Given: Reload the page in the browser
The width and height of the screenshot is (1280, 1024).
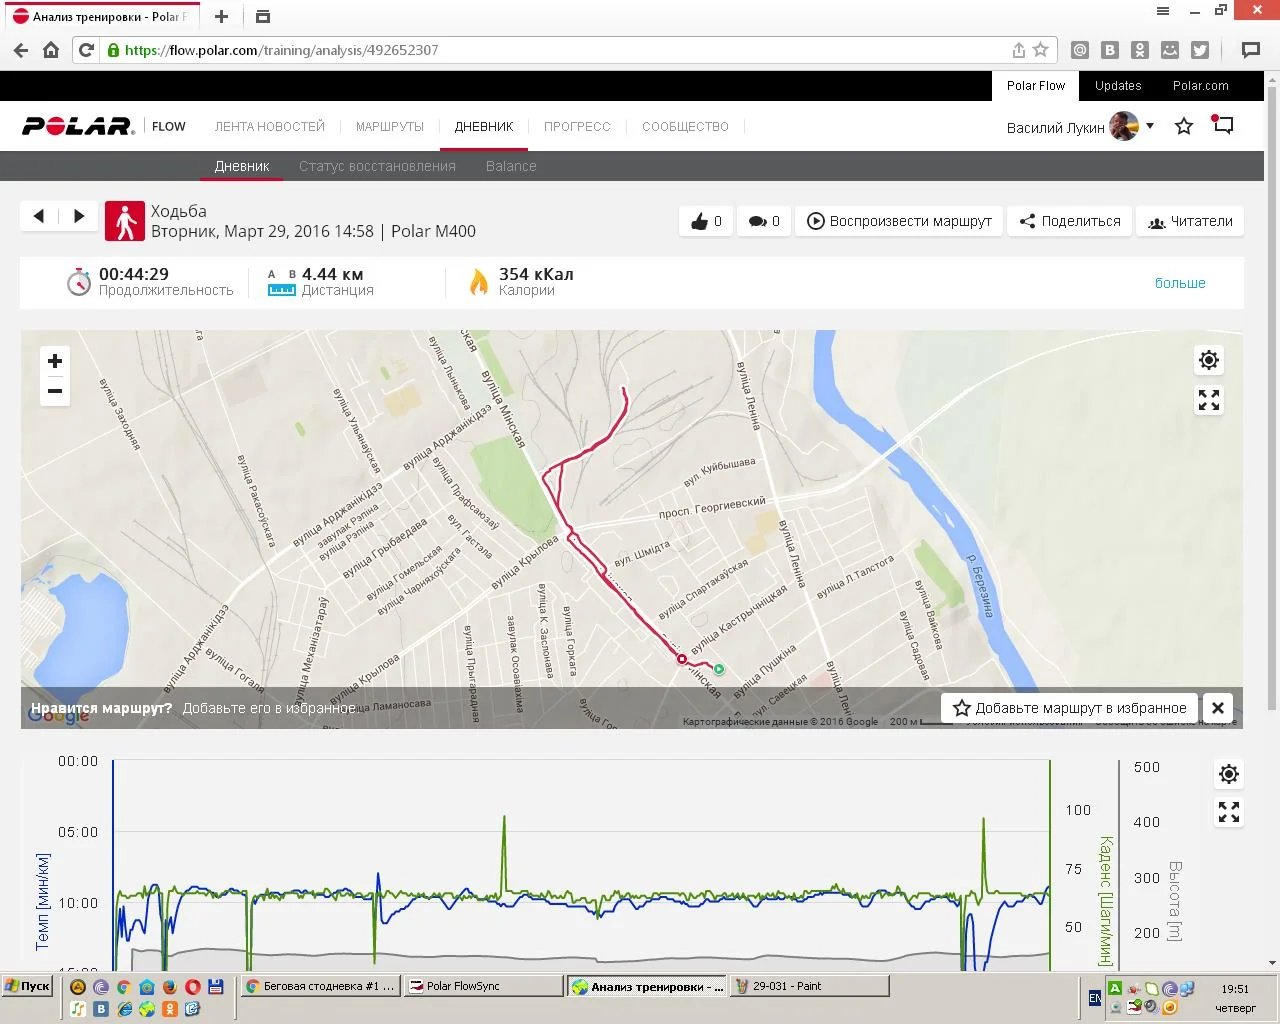Looking at the screenshot, I should click(x=87, y=50).
